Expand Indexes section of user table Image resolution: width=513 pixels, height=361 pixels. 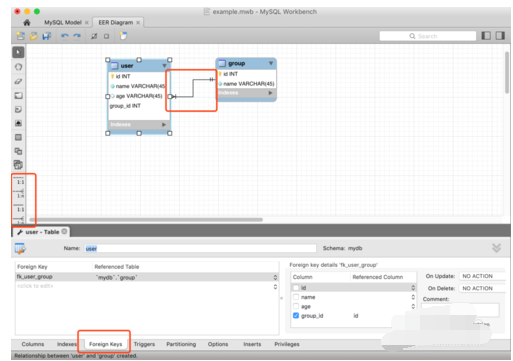tap(164, 125)
